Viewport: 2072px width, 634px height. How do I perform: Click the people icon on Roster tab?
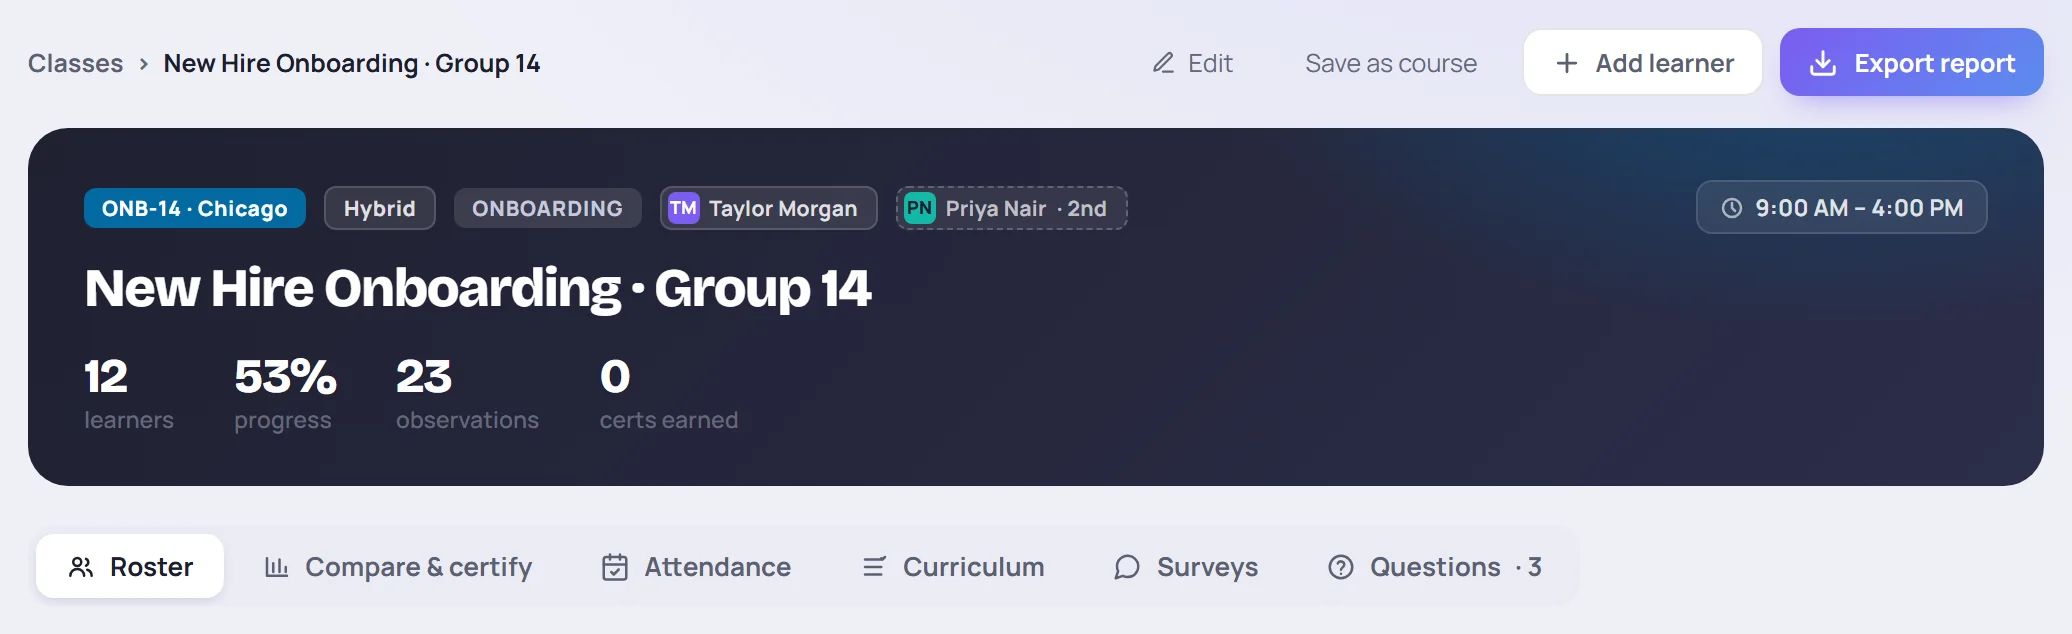pos(81,567)
